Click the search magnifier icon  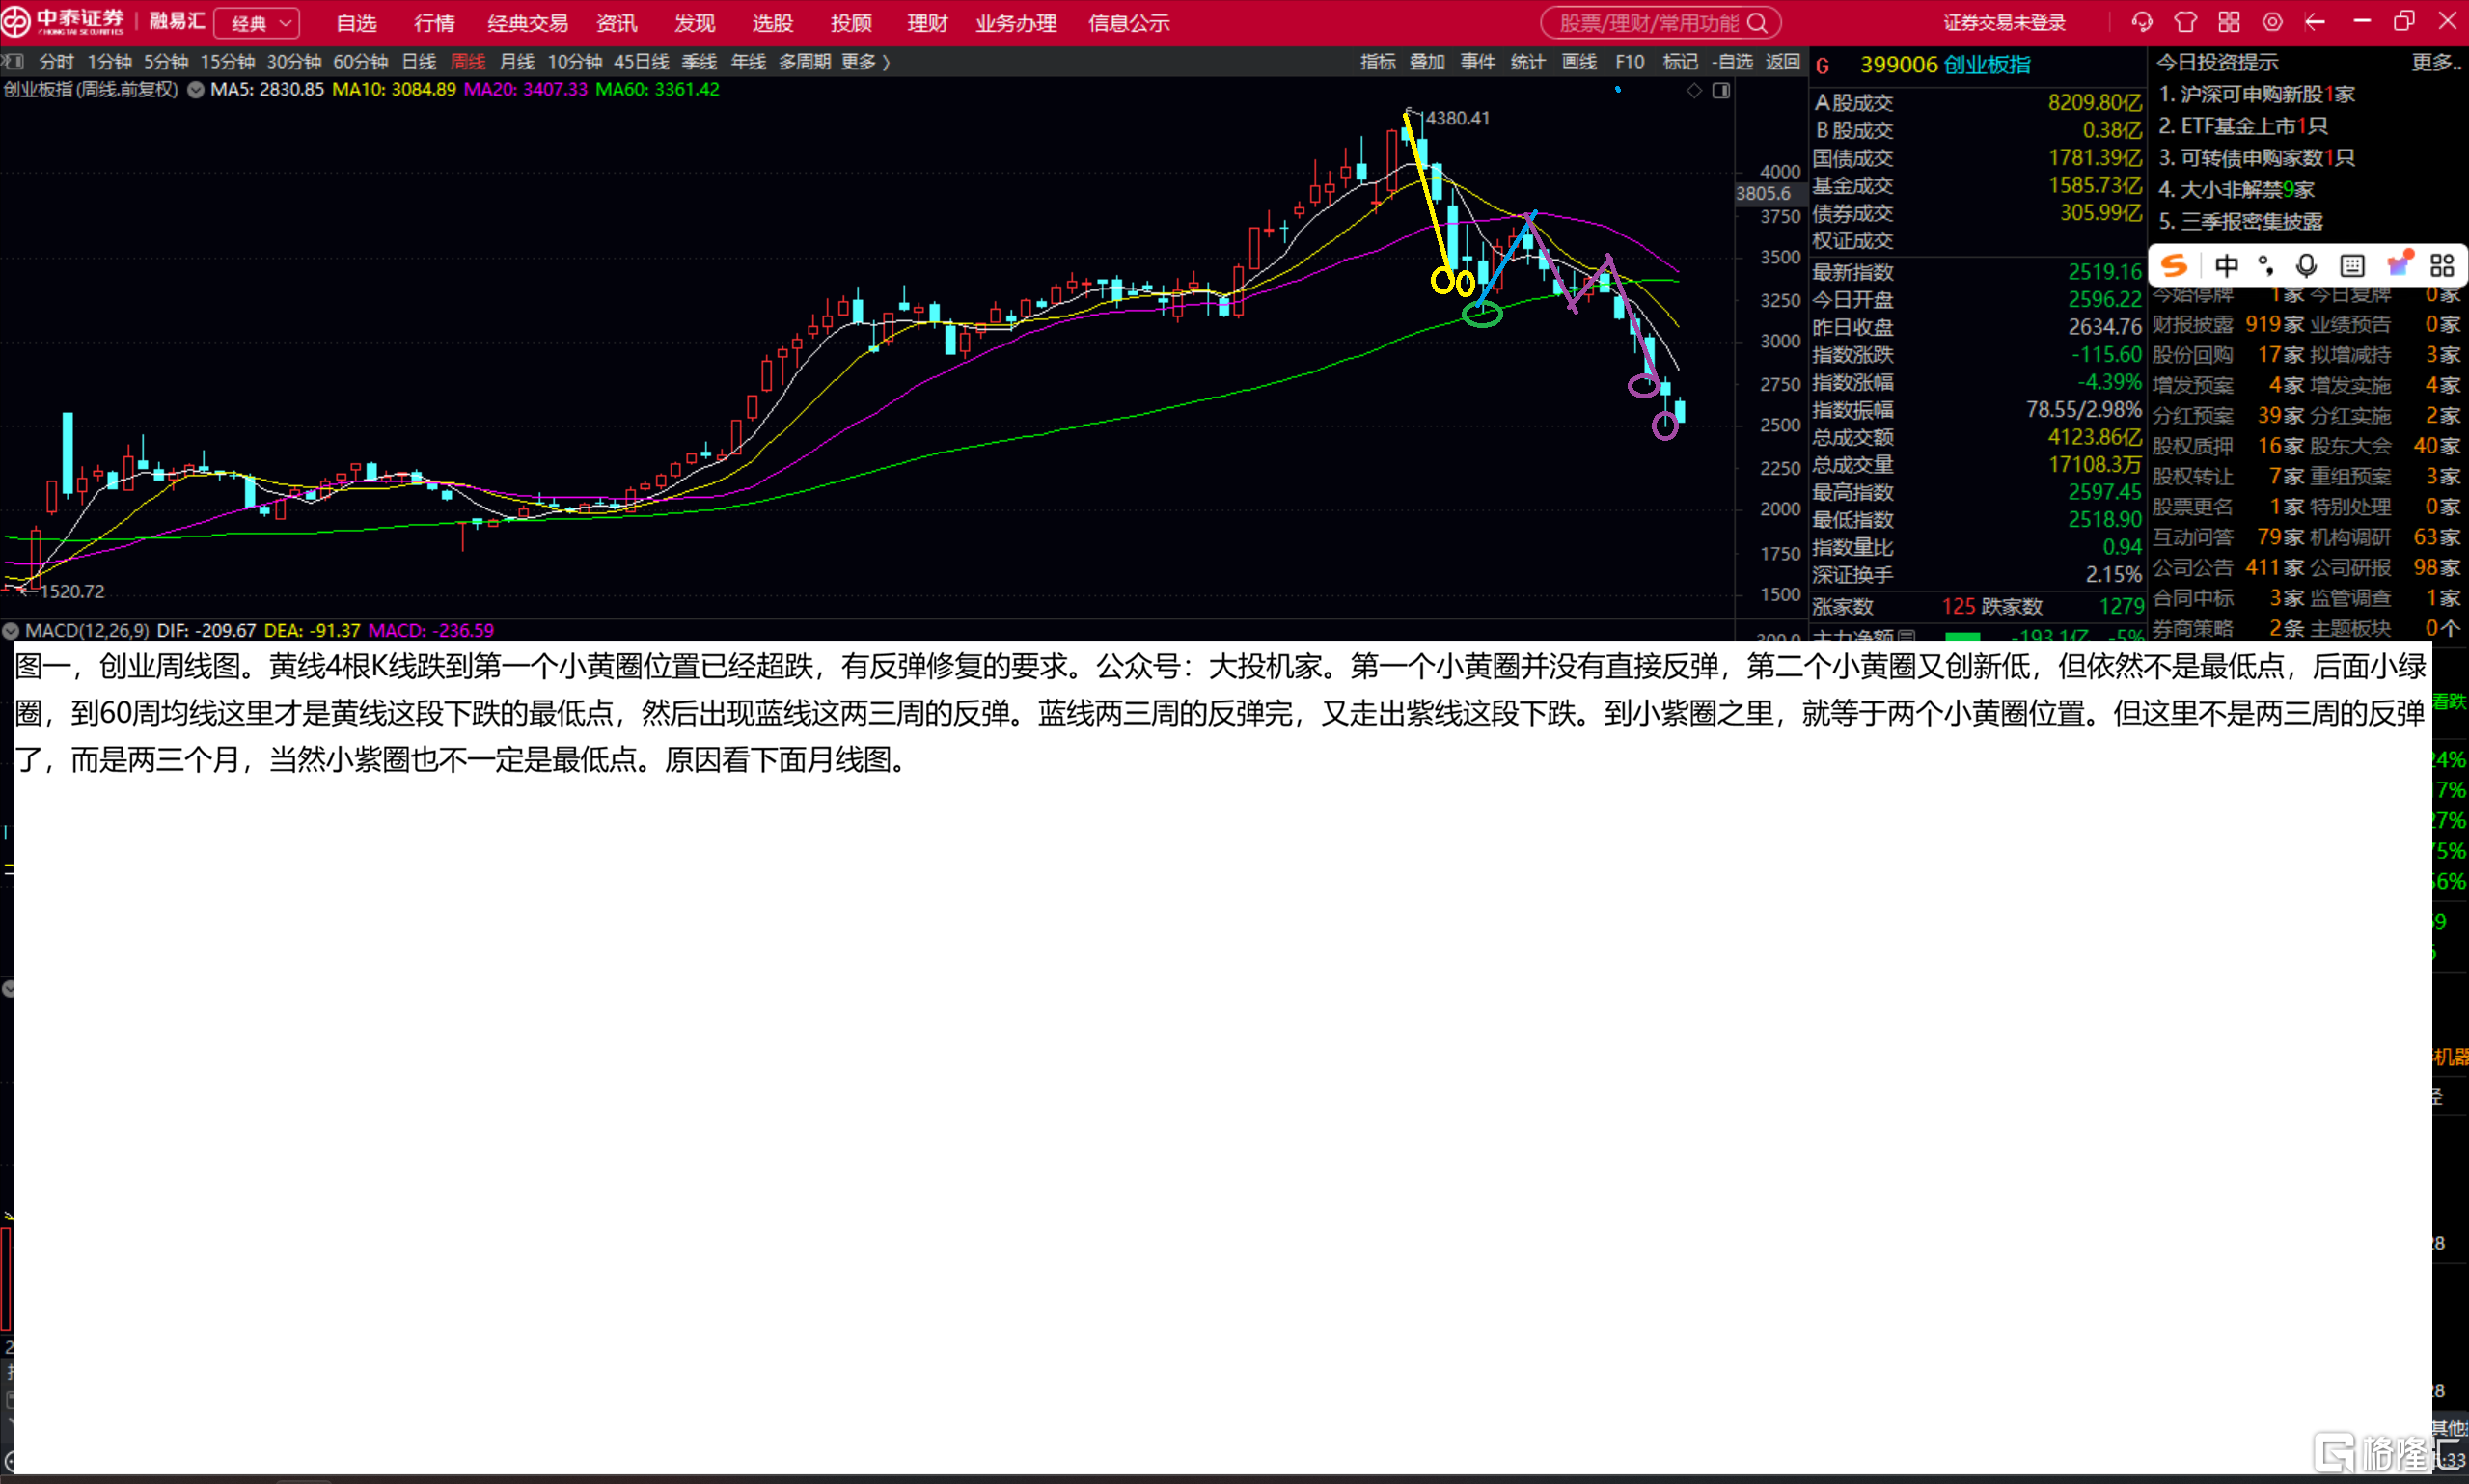point(1757,23)
